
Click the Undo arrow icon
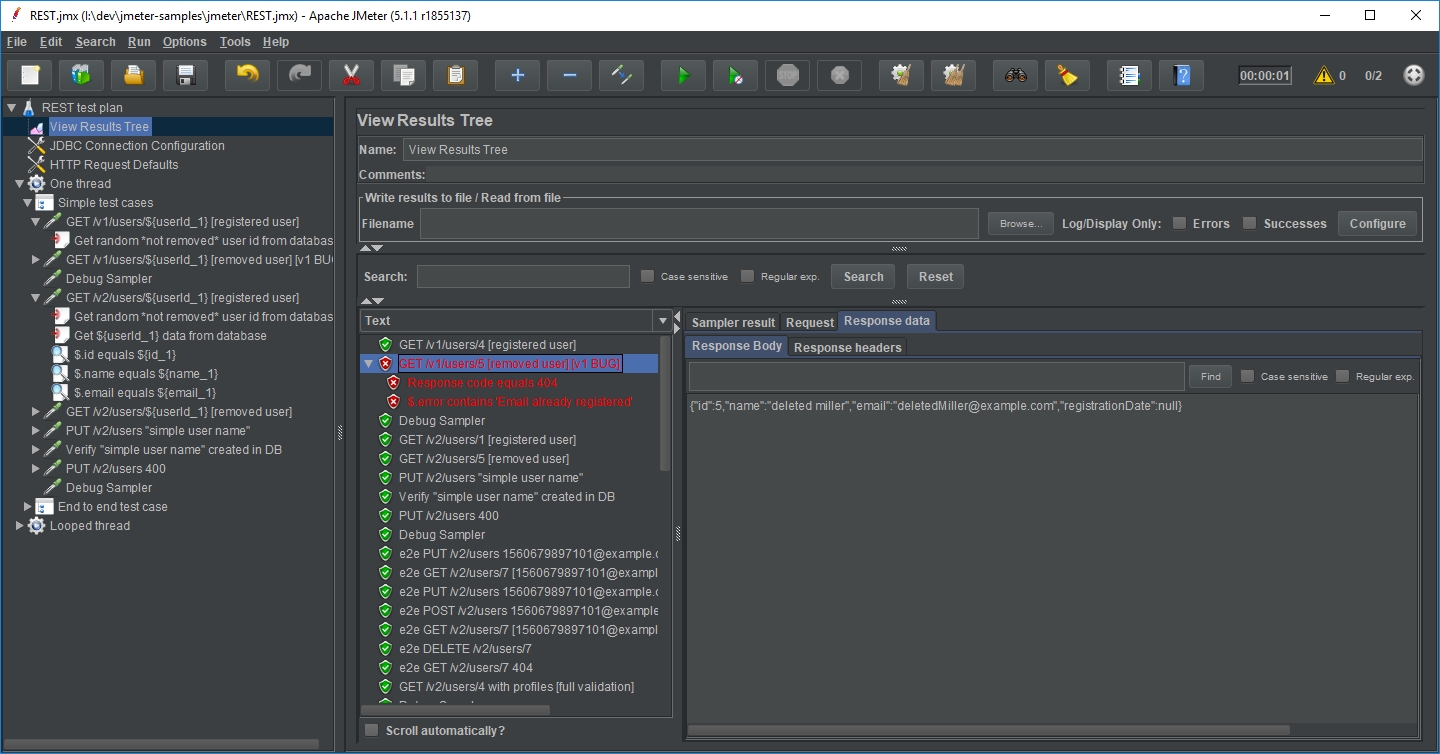[x=247, y=75]
